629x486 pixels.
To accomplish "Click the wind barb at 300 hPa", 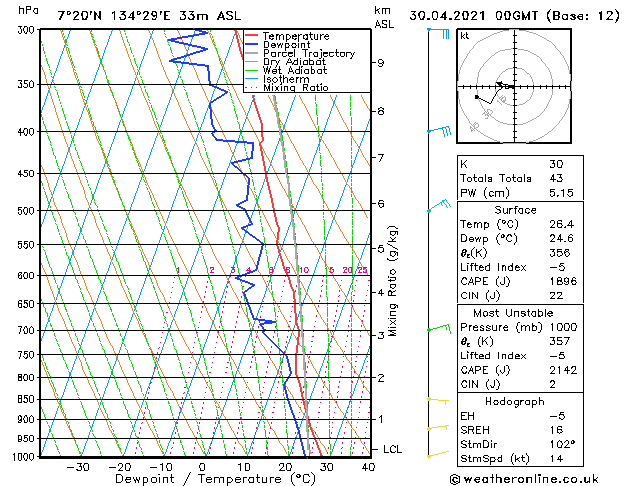I will click(438, 33).
